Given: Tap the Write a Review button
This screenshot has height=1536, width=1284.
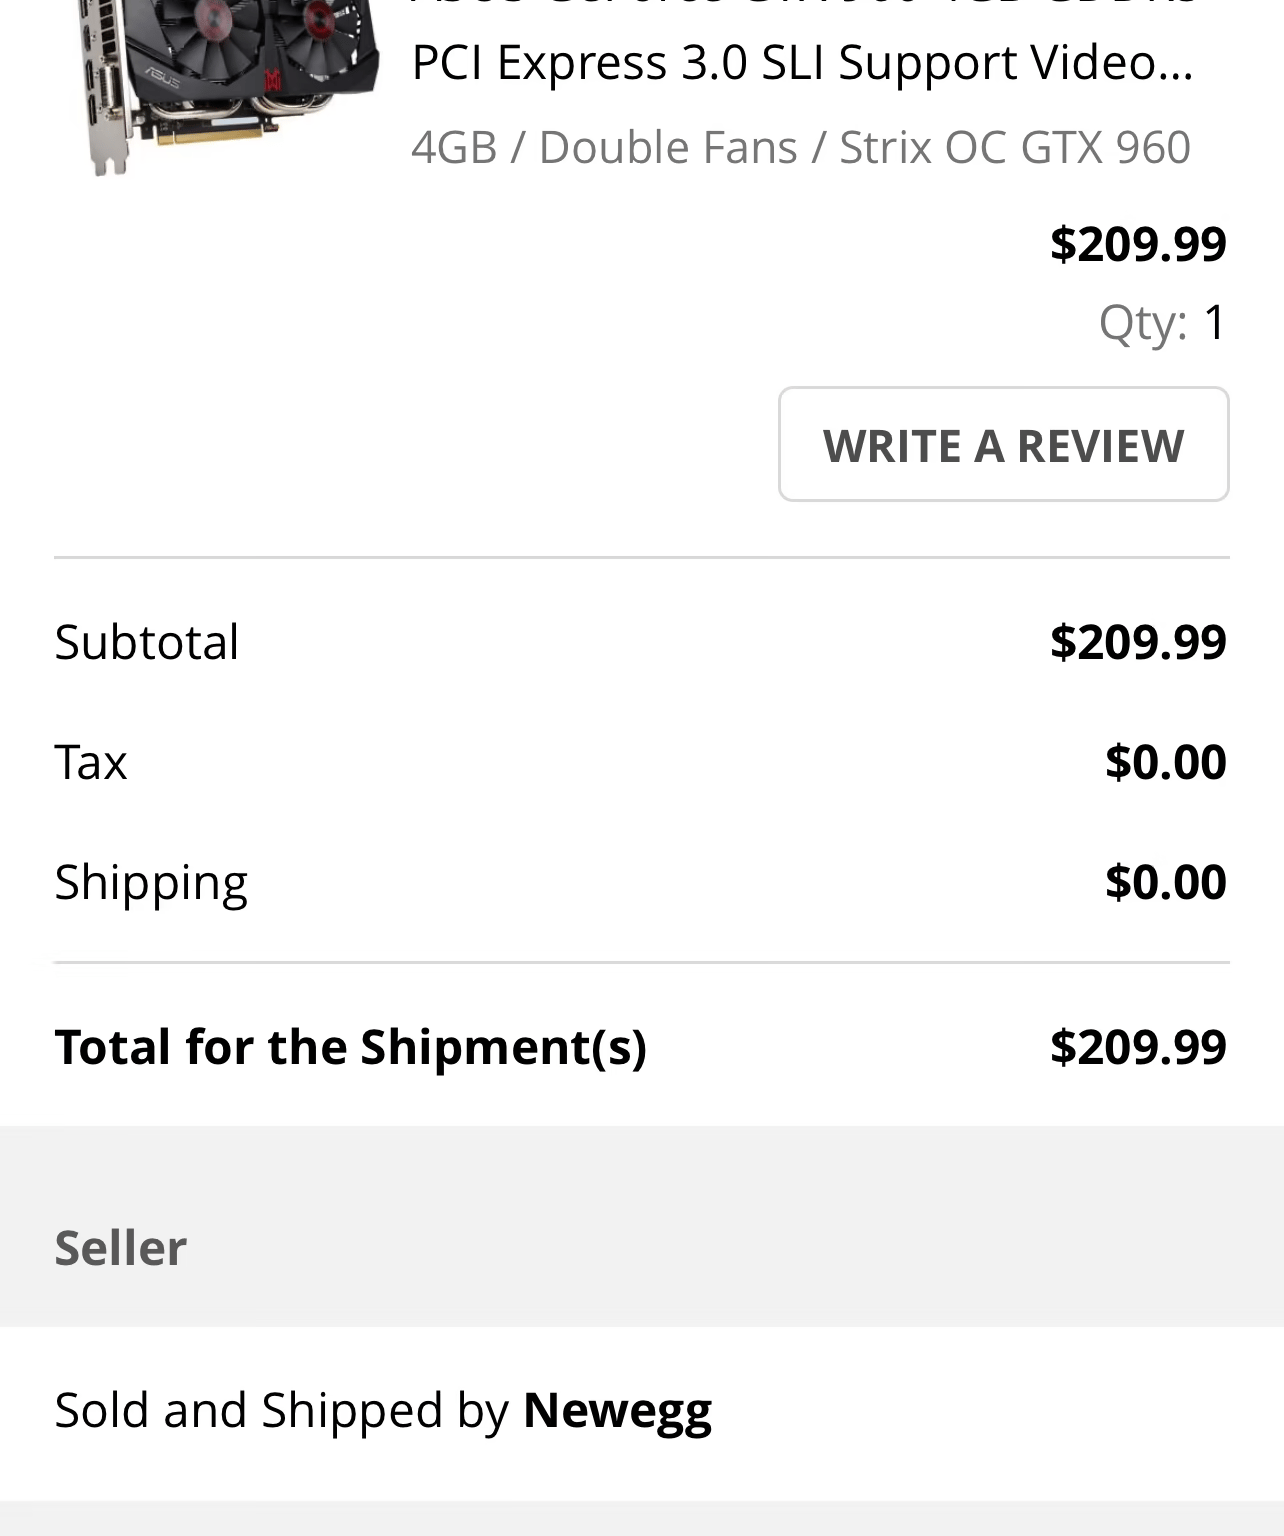Looking at the screenshot, I should click(x=1003, y=444).
